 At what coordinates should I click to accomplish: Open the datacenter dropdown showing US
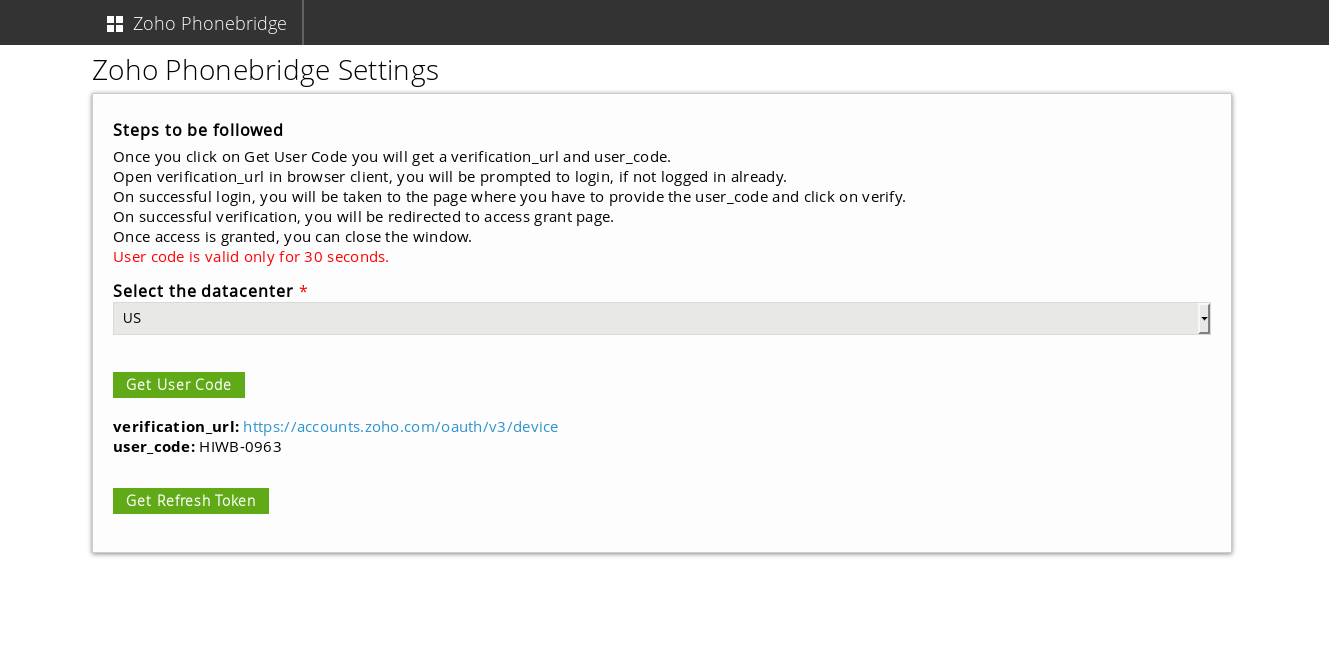click(x=661, y=318)
